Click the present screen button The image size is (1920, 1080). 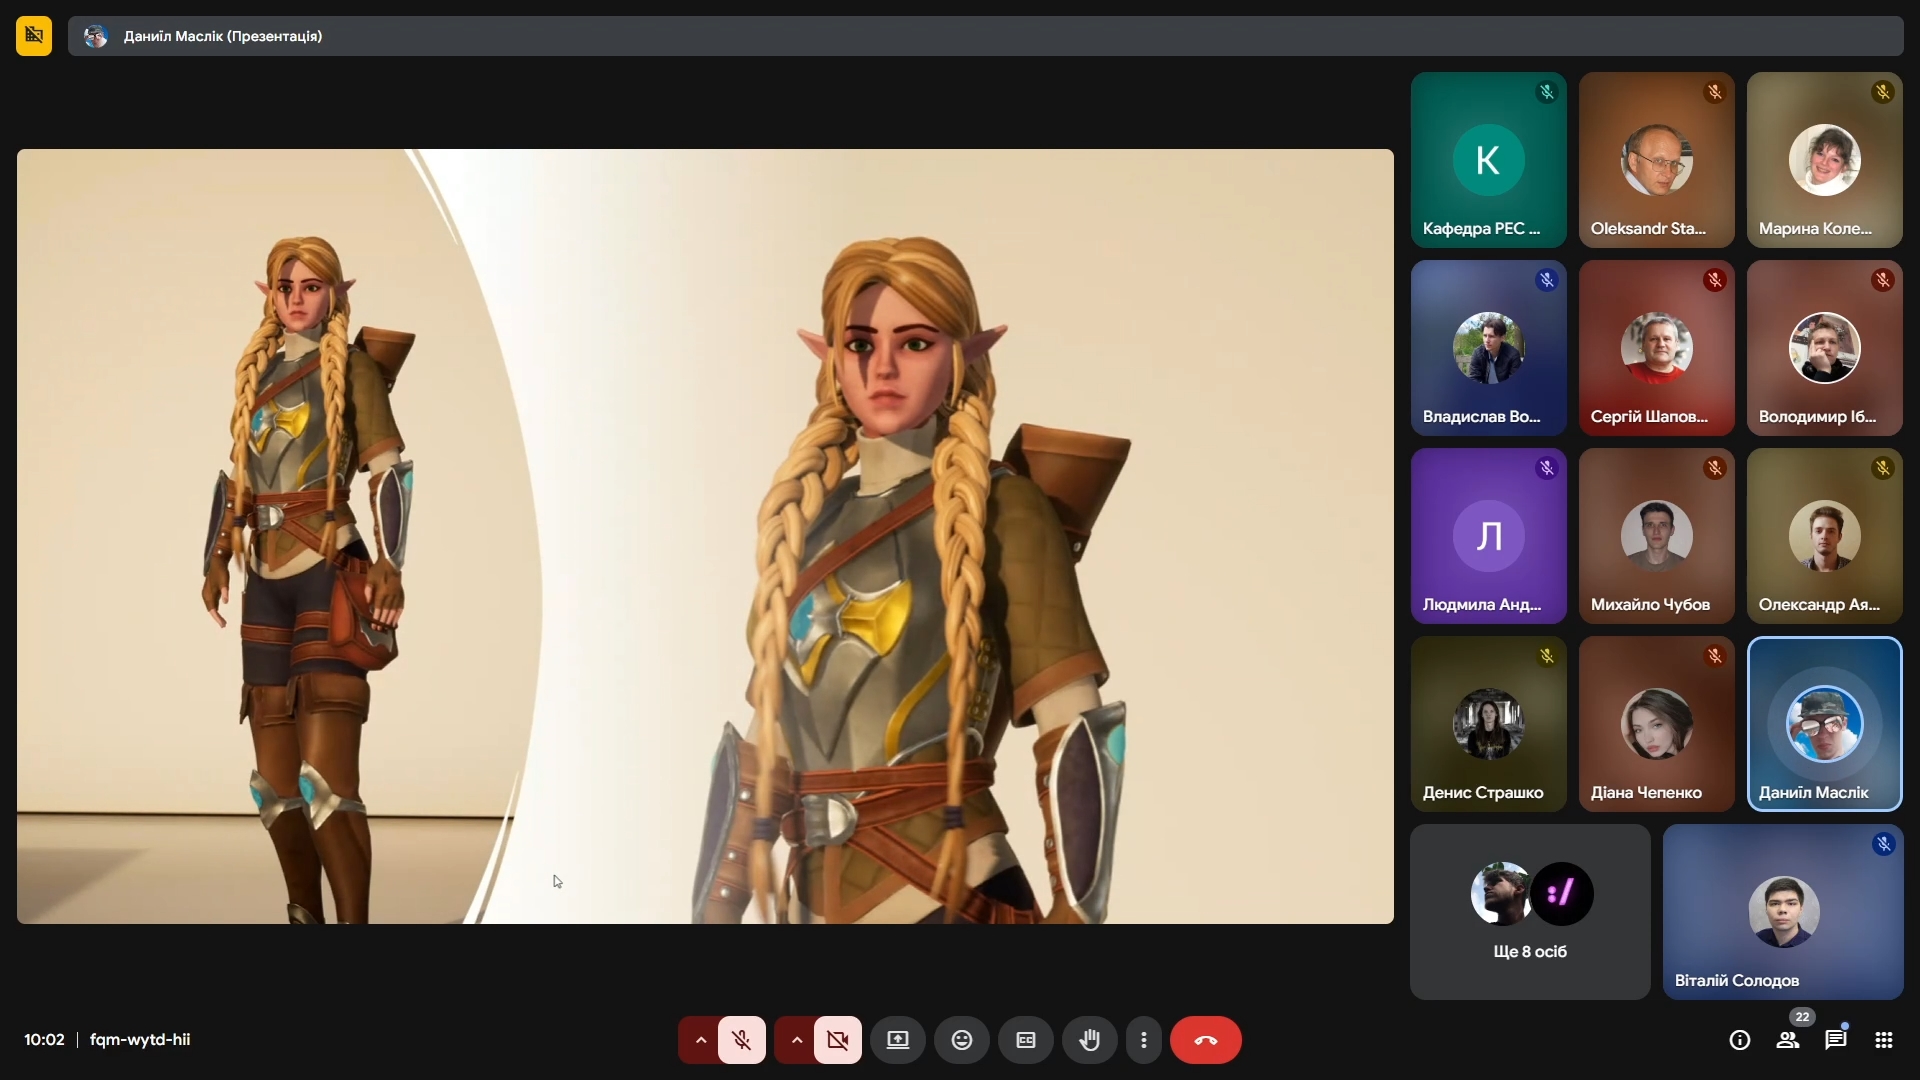point(897,1040)
